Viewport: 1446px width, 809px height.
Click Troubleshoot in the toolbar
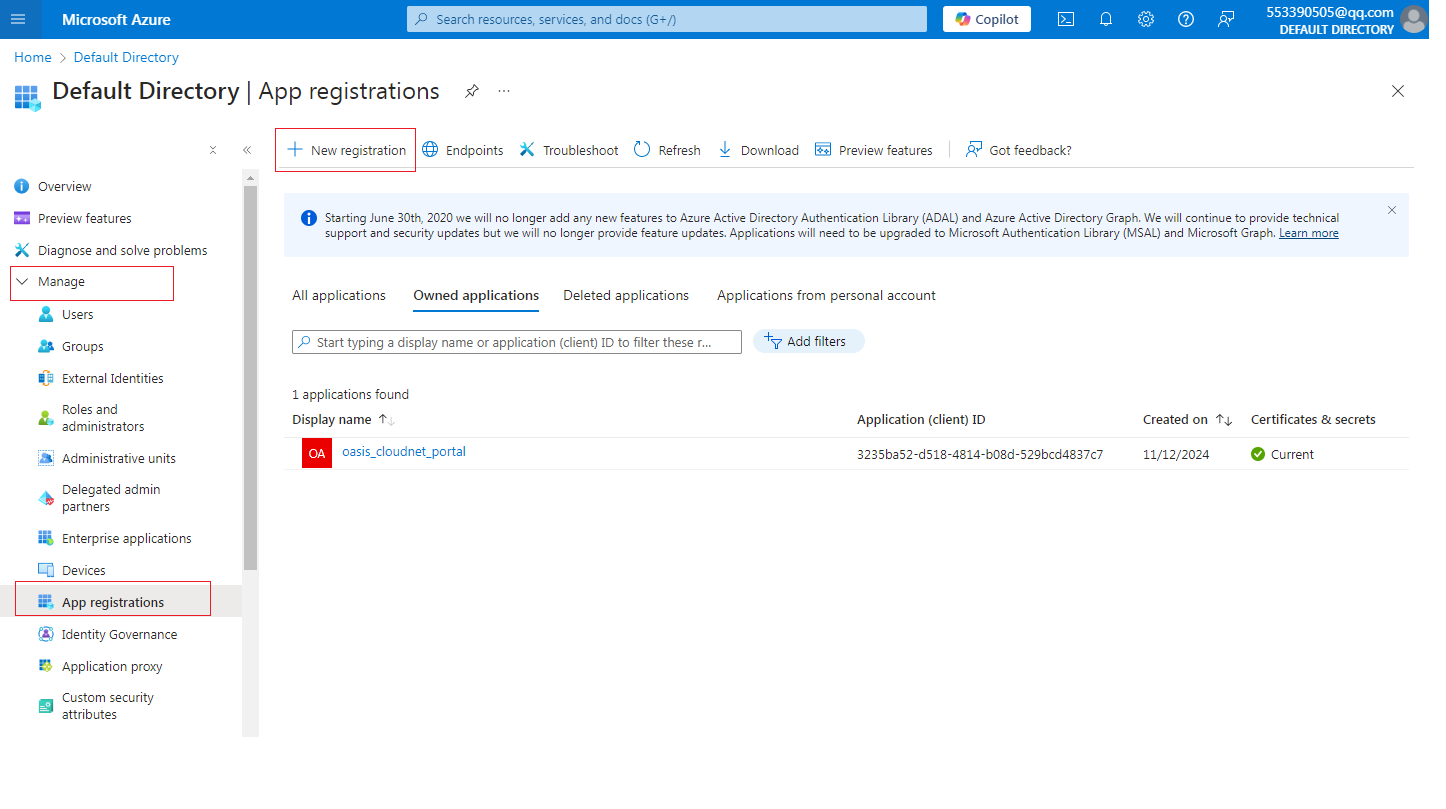pos(569,150)
